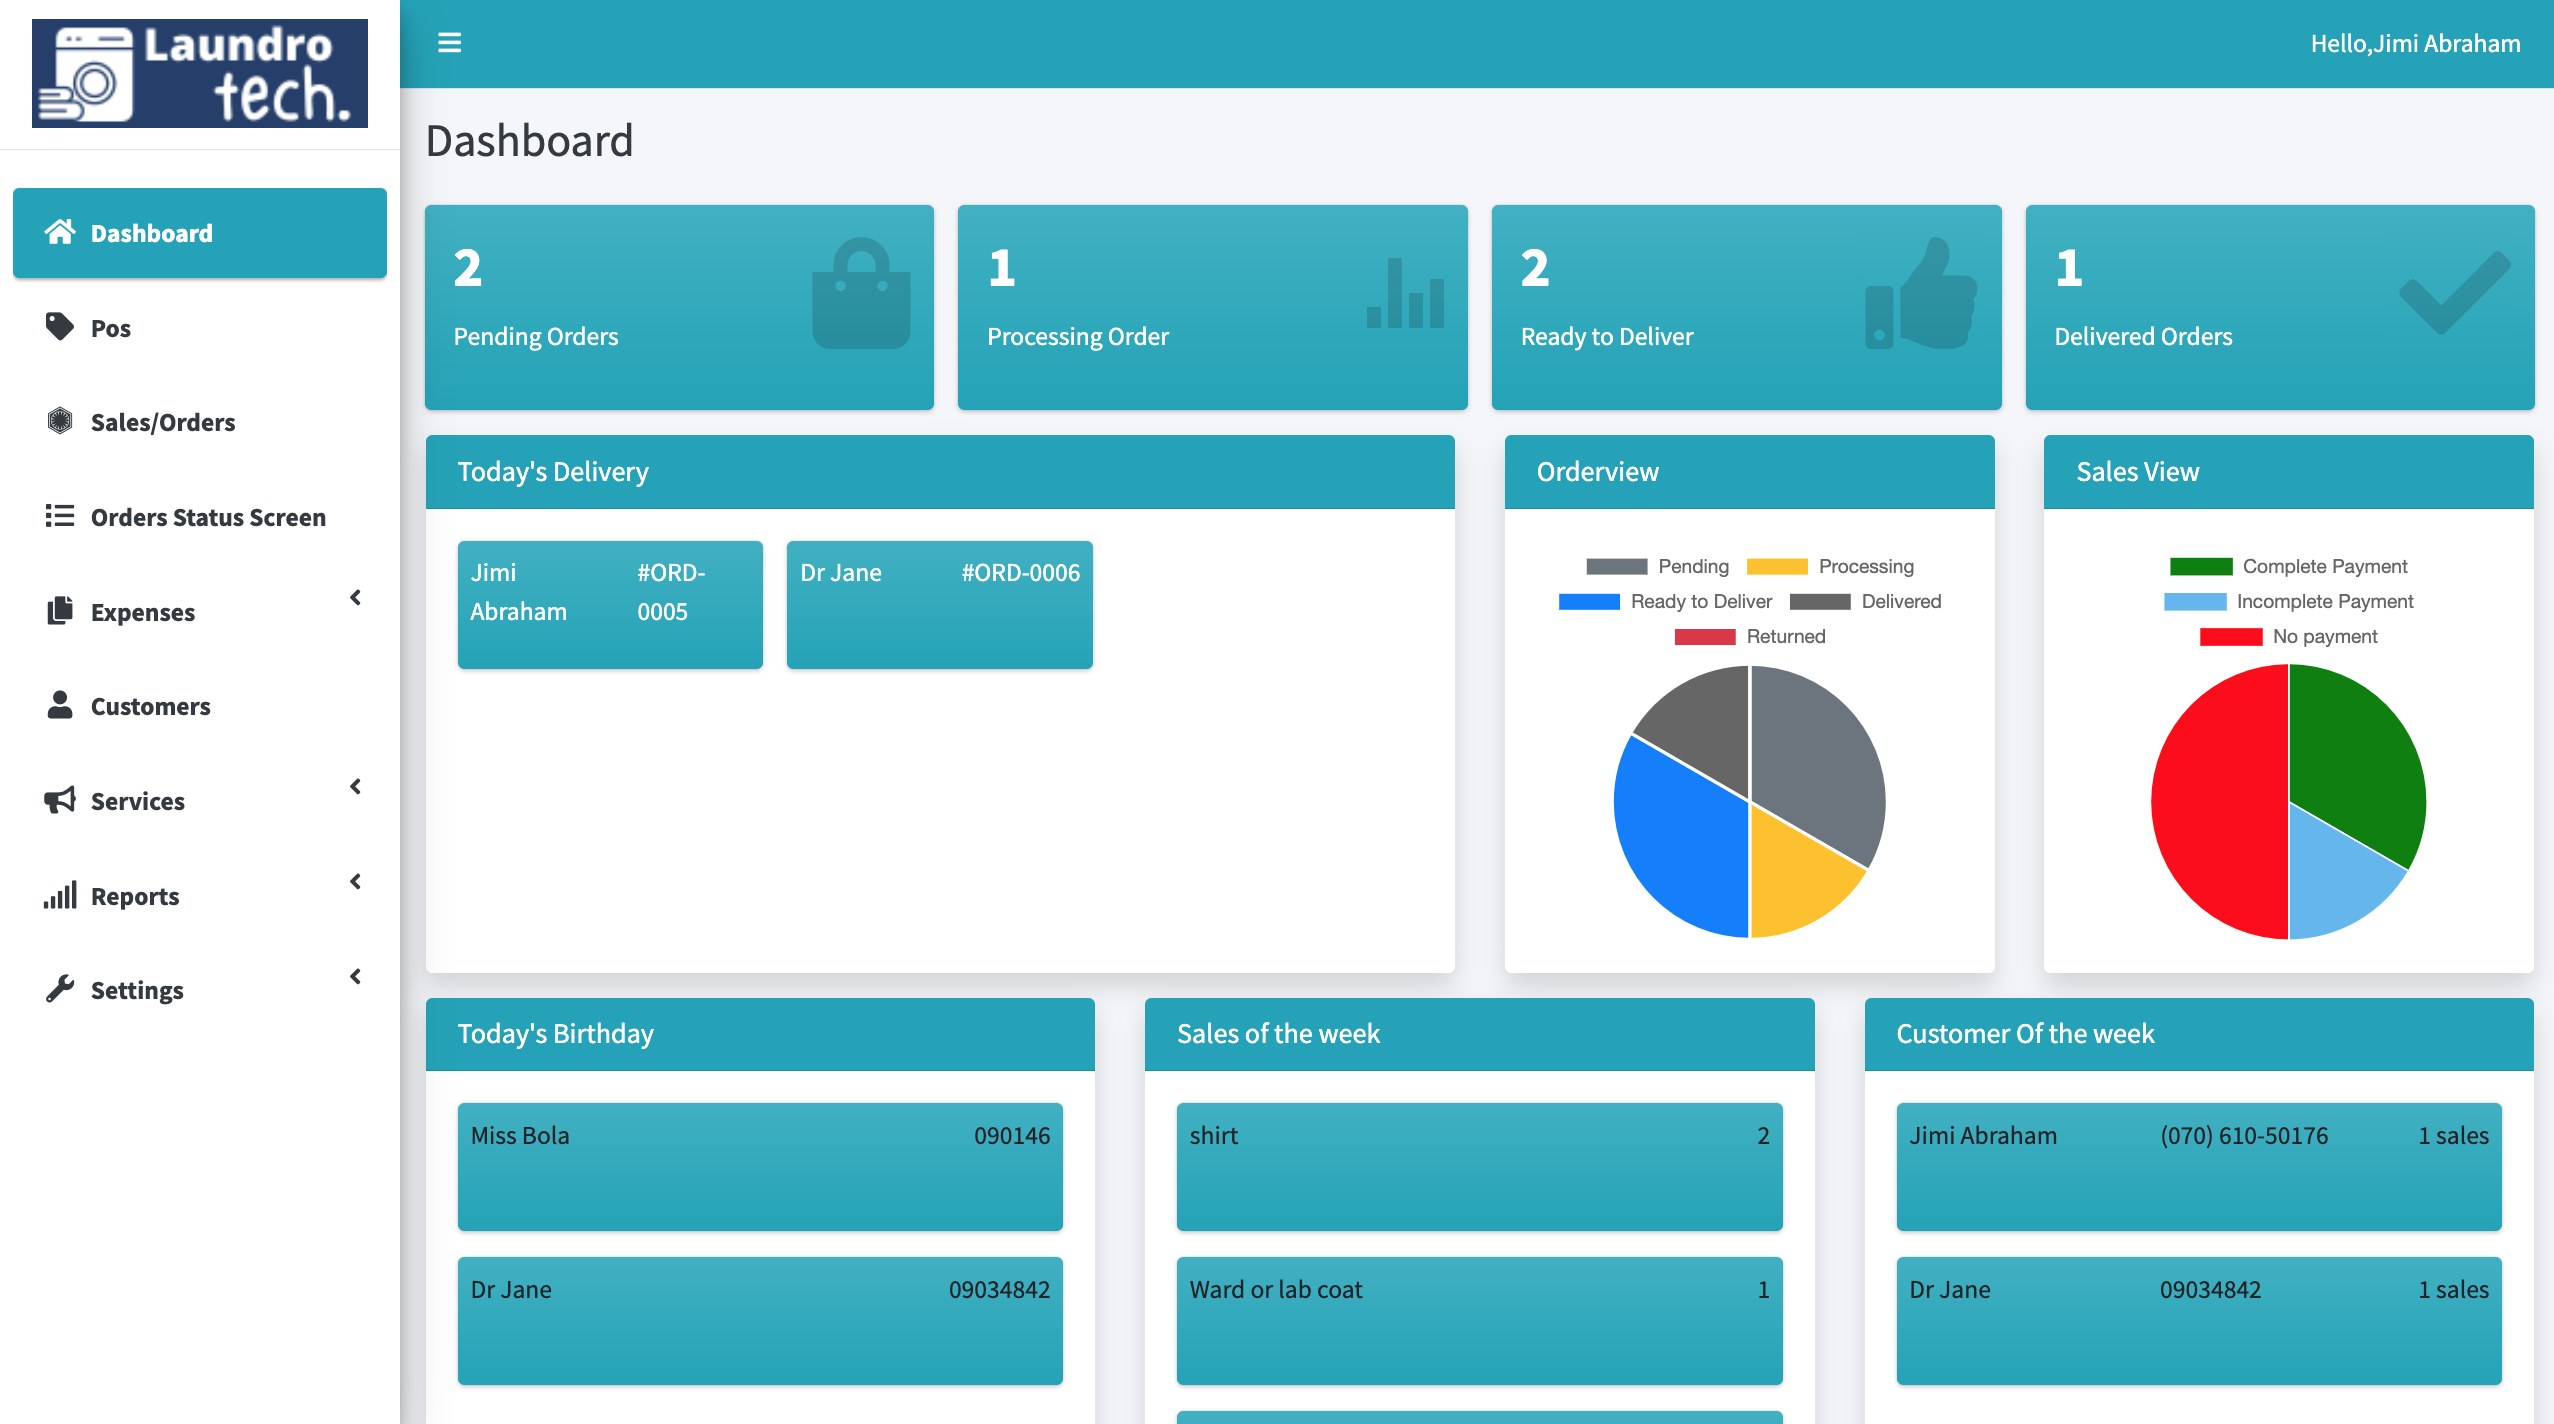This screenshot has height=1424, width=2554.
Task: Click the thumbs up icon on Ready to Deliver
Action: click(x=1921, y=293)
